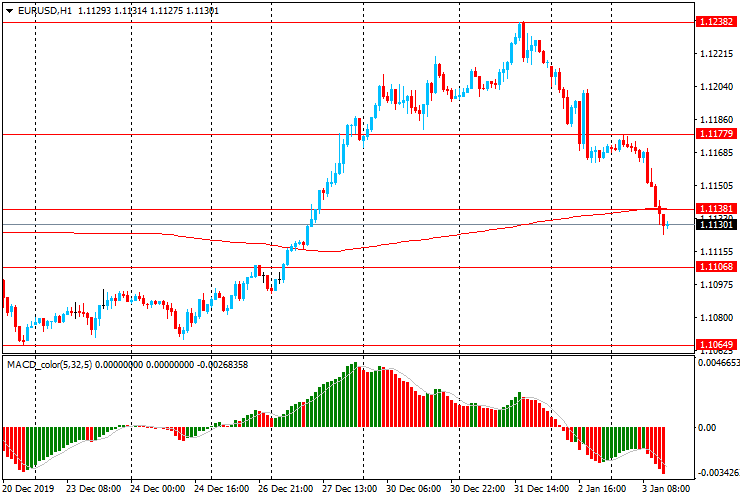Image resolution: width=740 pixels, height=500 pixels.
Task: Click the current price label 1.11301
Action: click(x=716, y=225)
